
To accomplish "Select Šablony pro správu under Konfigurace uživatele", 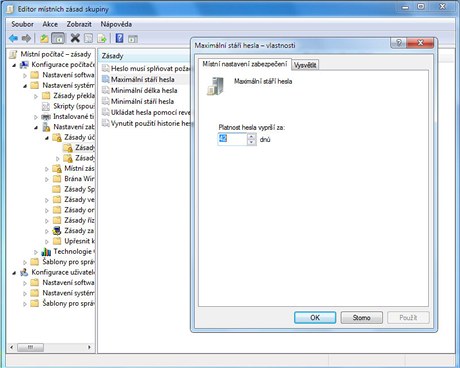I will [x=68, y=303].
